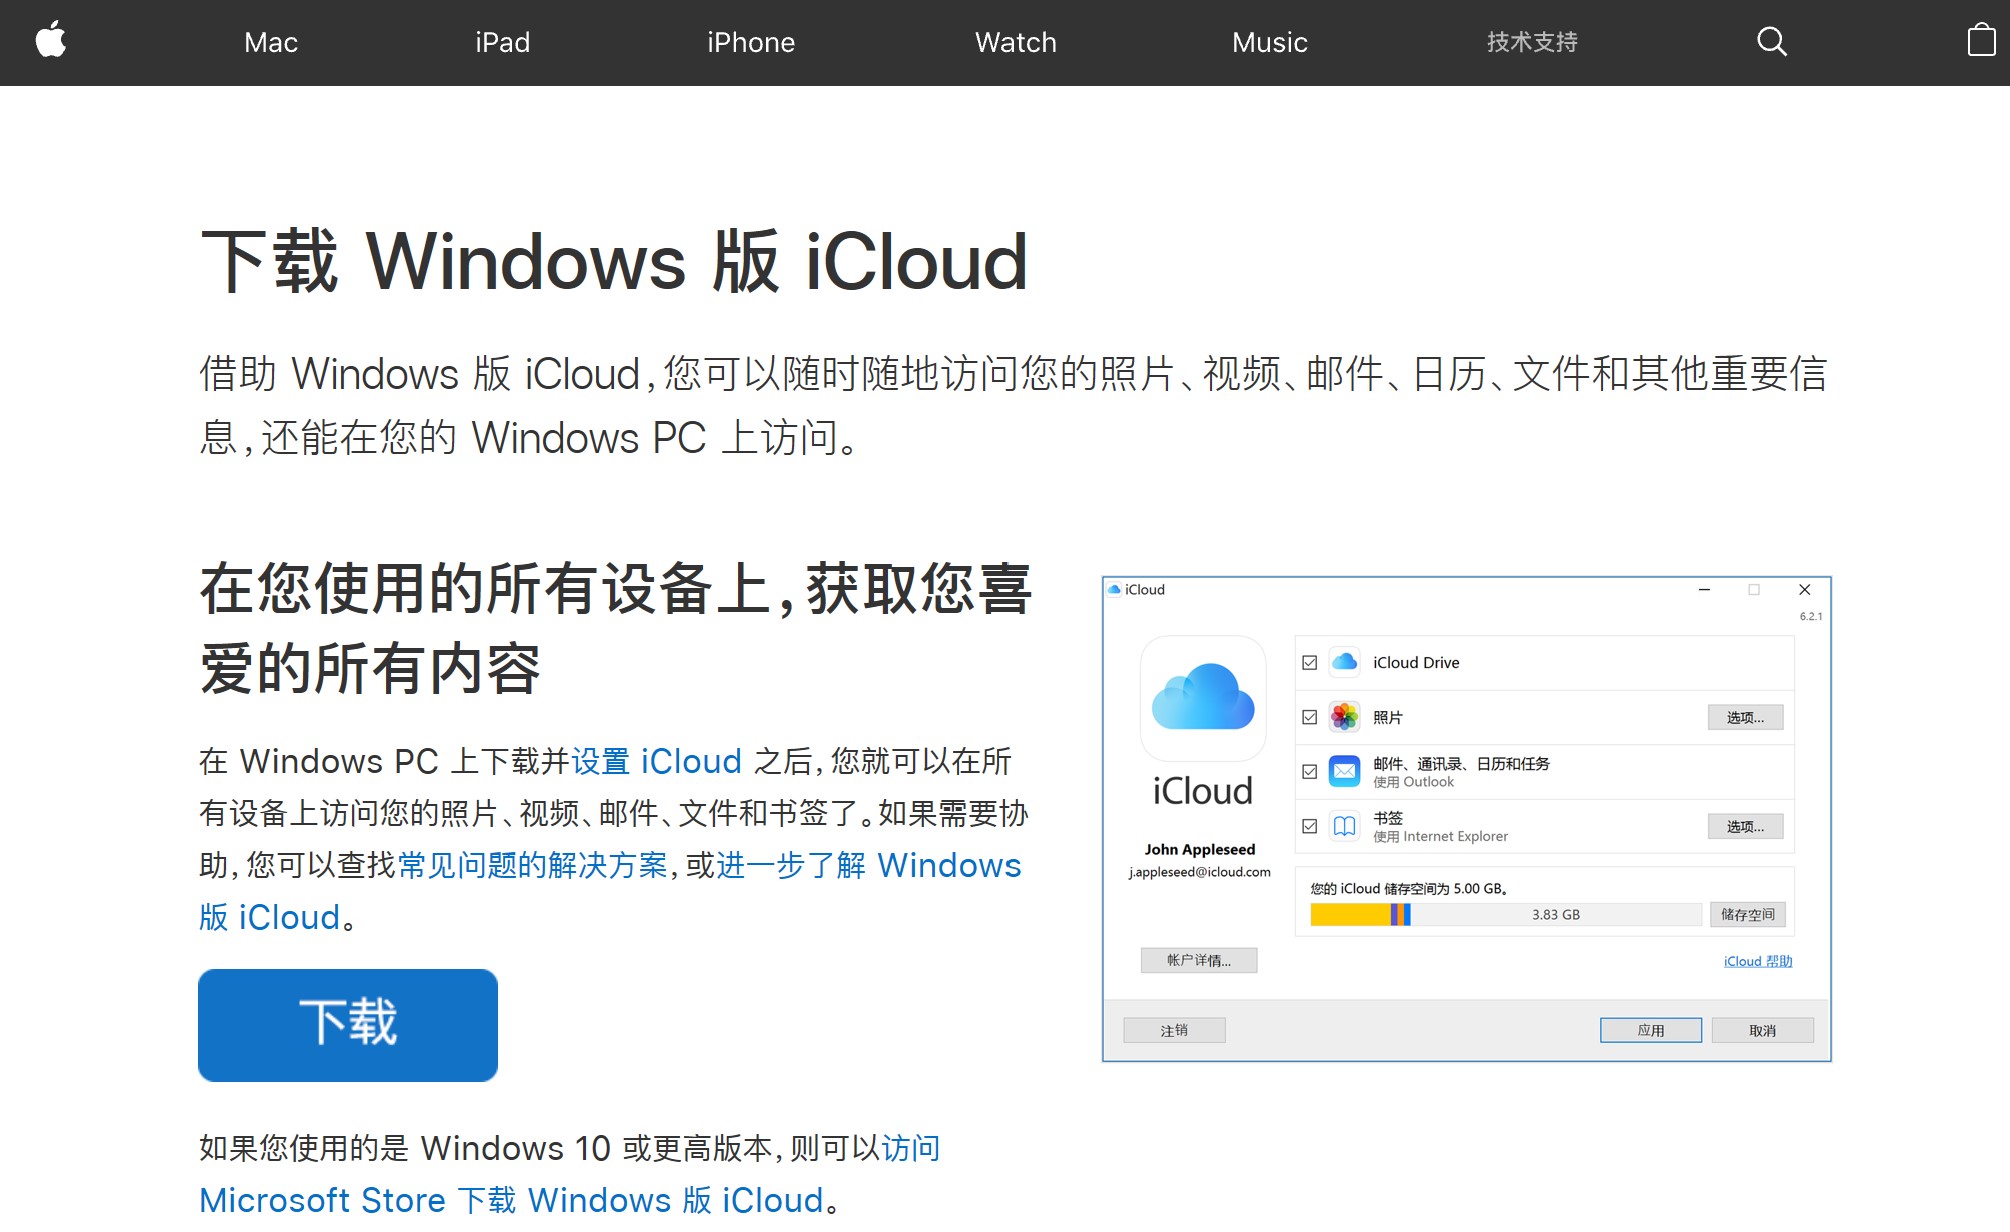The image size is (2010, 1232).
Task: Open the 技术支持 menu item
Action: pyautogui.click(x=1531, y=42)
